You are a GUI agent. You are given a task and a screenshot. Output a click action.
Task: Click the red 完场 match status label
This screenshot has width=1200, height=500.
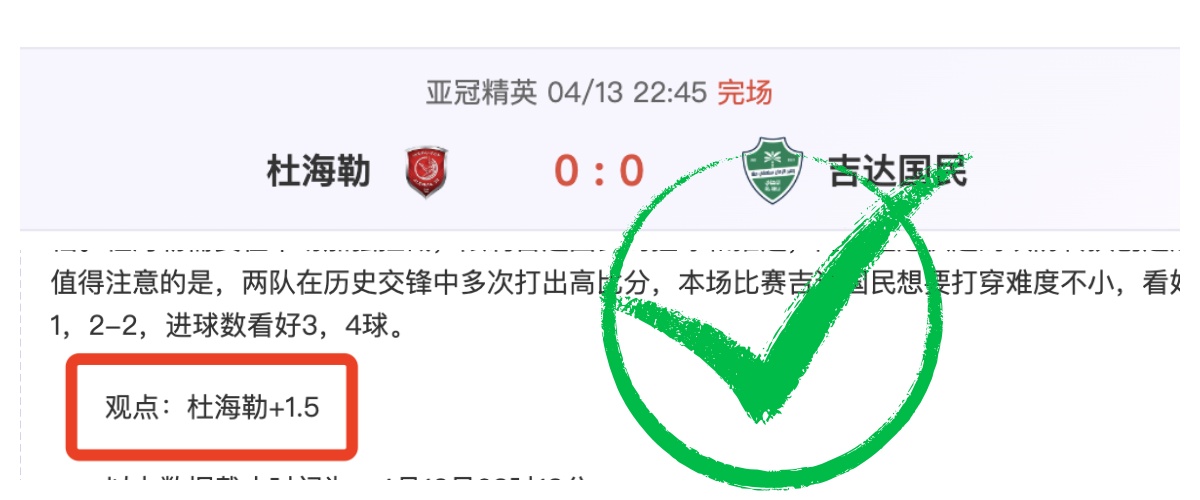point(745,94)
